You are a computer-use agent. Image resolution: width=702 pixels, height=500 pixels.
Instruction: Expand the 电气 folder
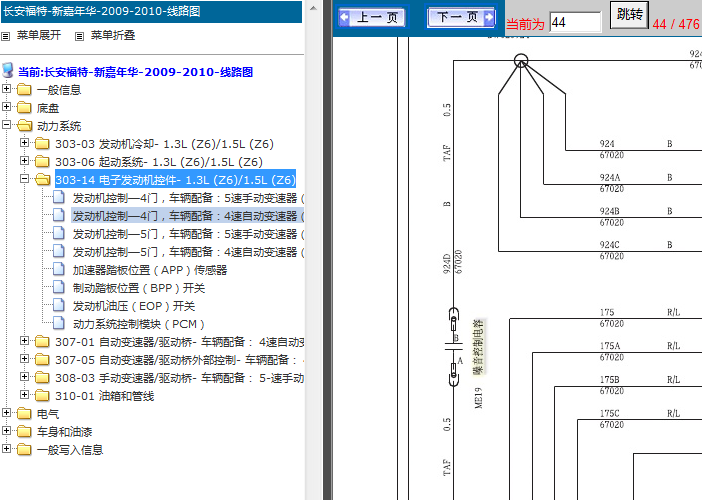6,413
